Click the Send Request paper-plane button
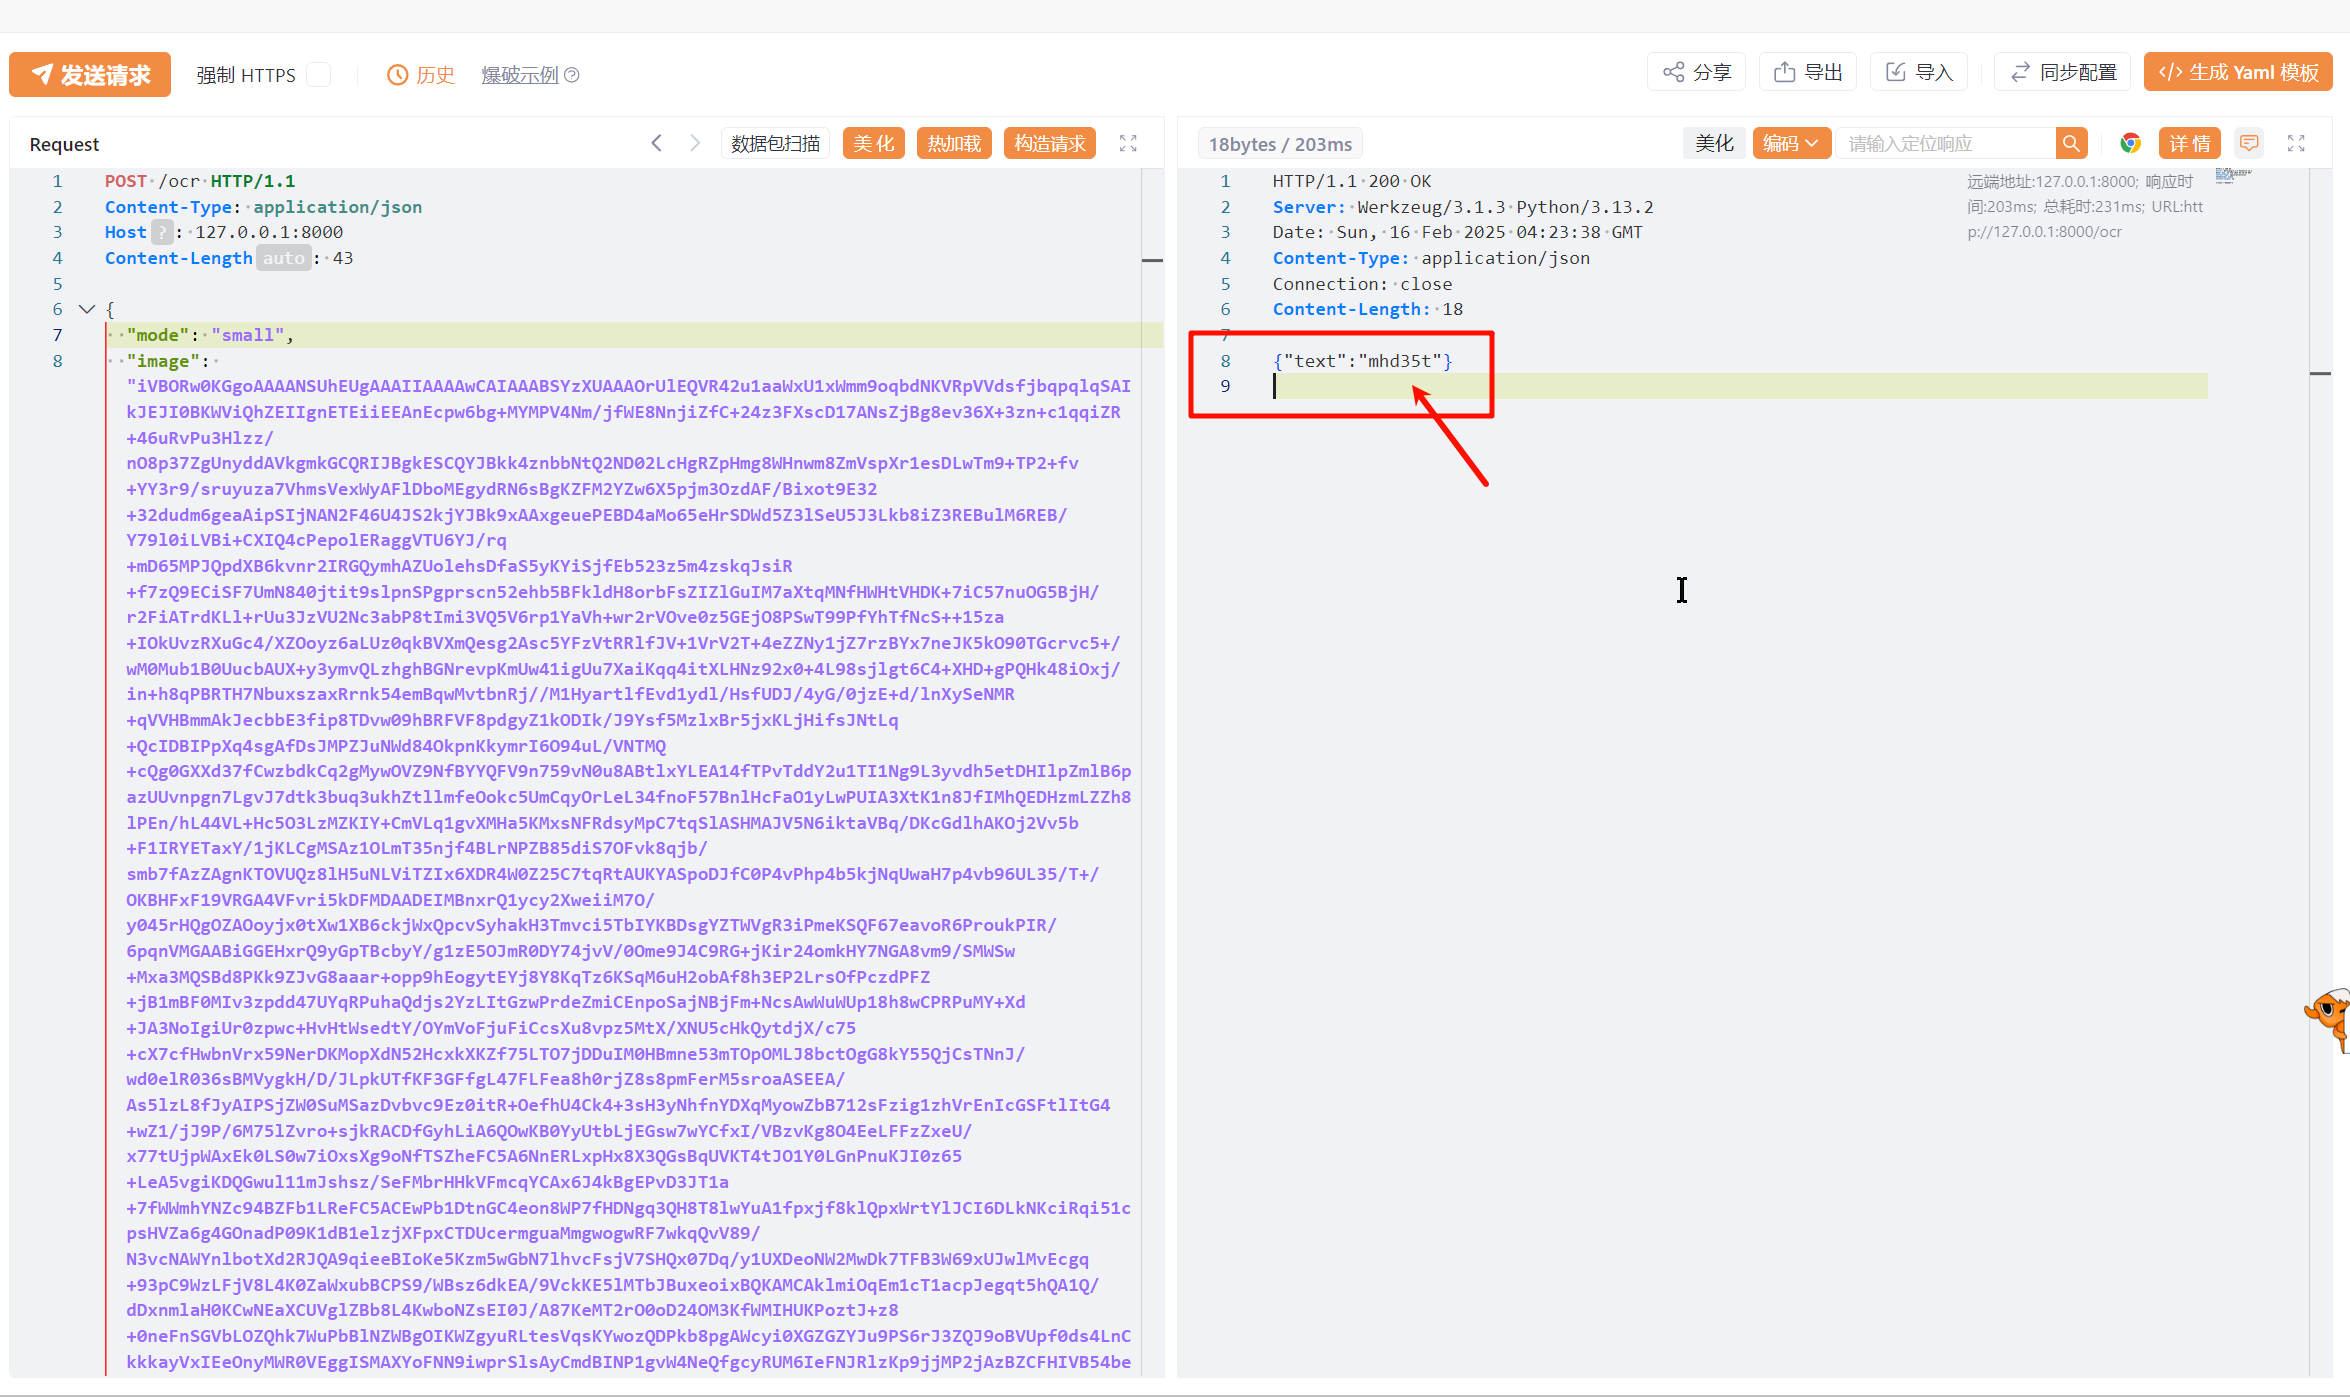The width and height of the screenshot is (2350, 1397). pyautogui.click(x=90, y=75)
